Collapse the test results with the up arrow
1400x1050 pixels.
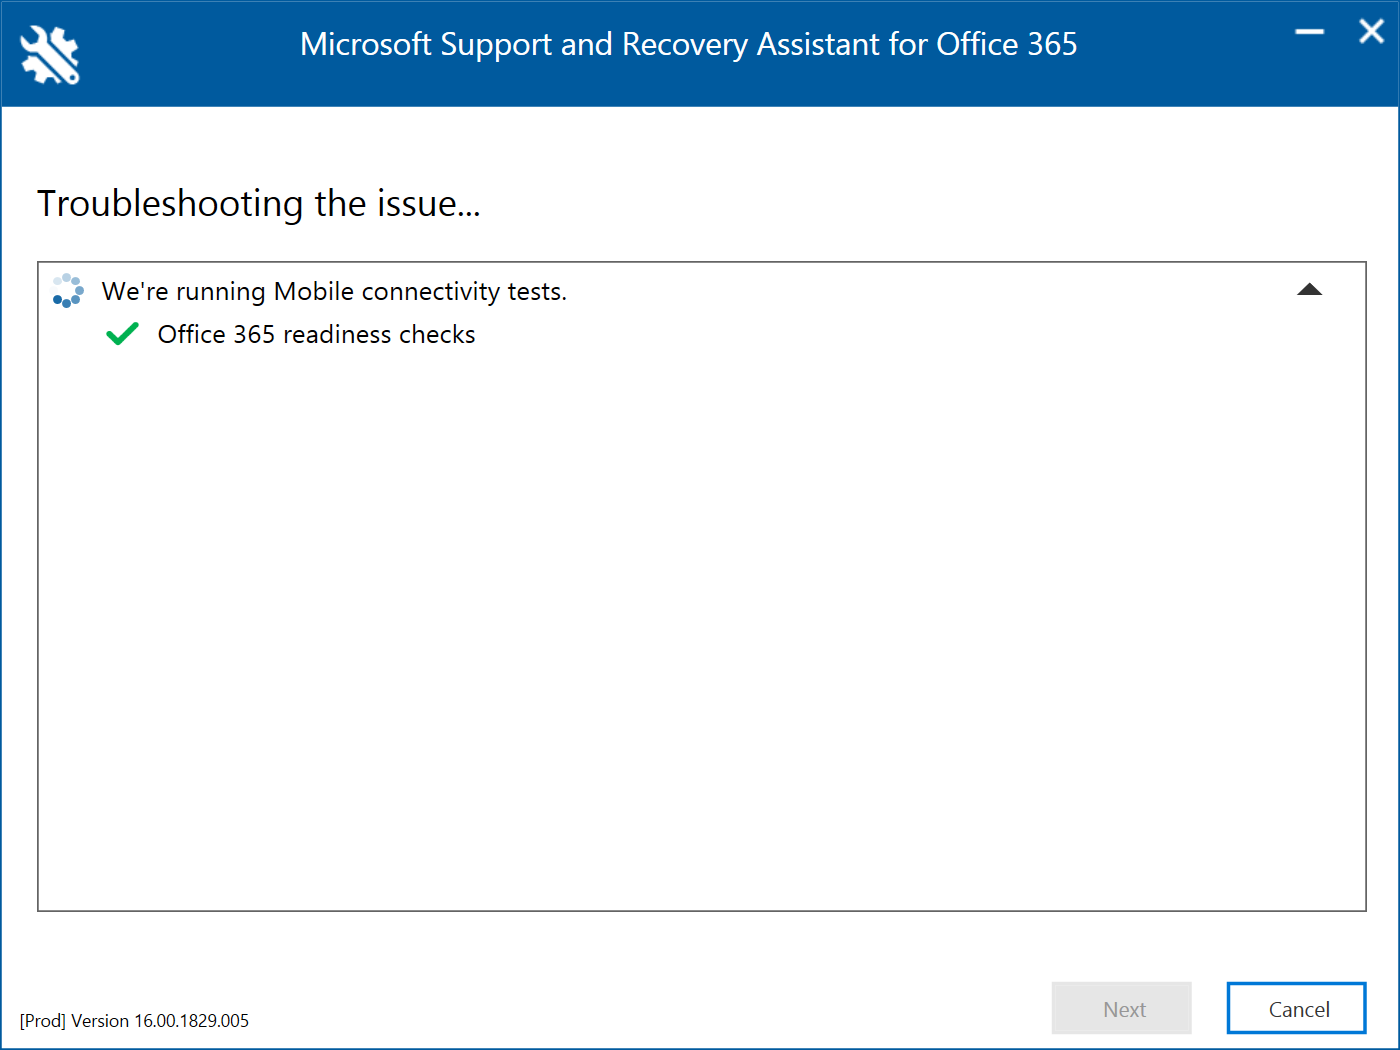(x=1309, y=290)
